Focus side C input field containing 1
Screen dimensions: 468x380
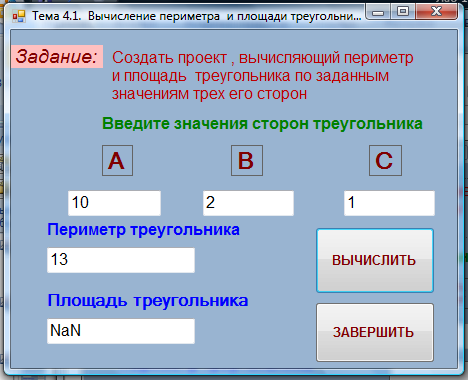point(389,203)
